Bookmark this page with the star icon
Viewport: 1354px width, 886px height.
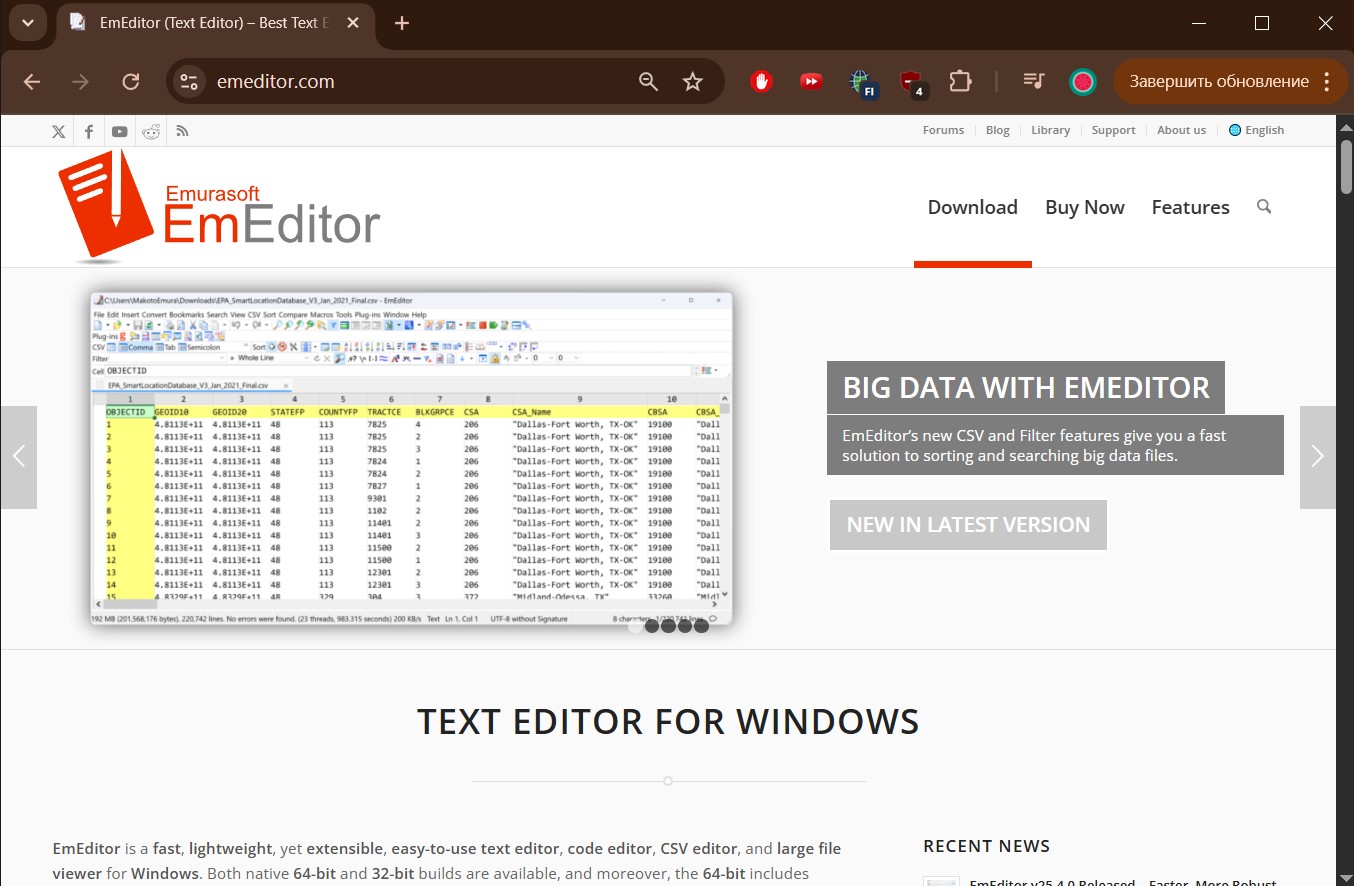pos(693,82)
